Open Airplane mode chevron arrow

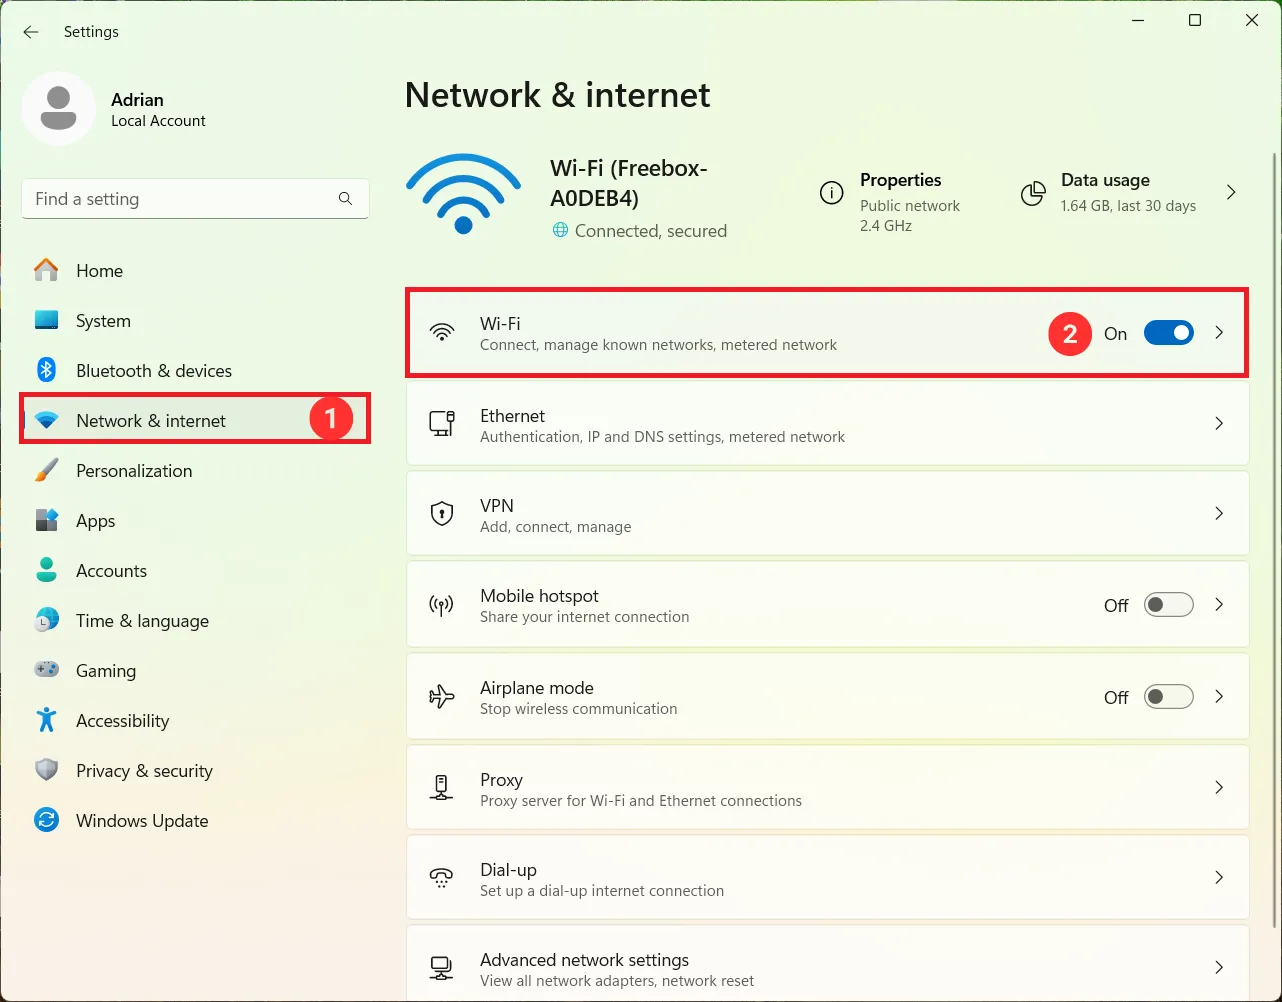1219,697
